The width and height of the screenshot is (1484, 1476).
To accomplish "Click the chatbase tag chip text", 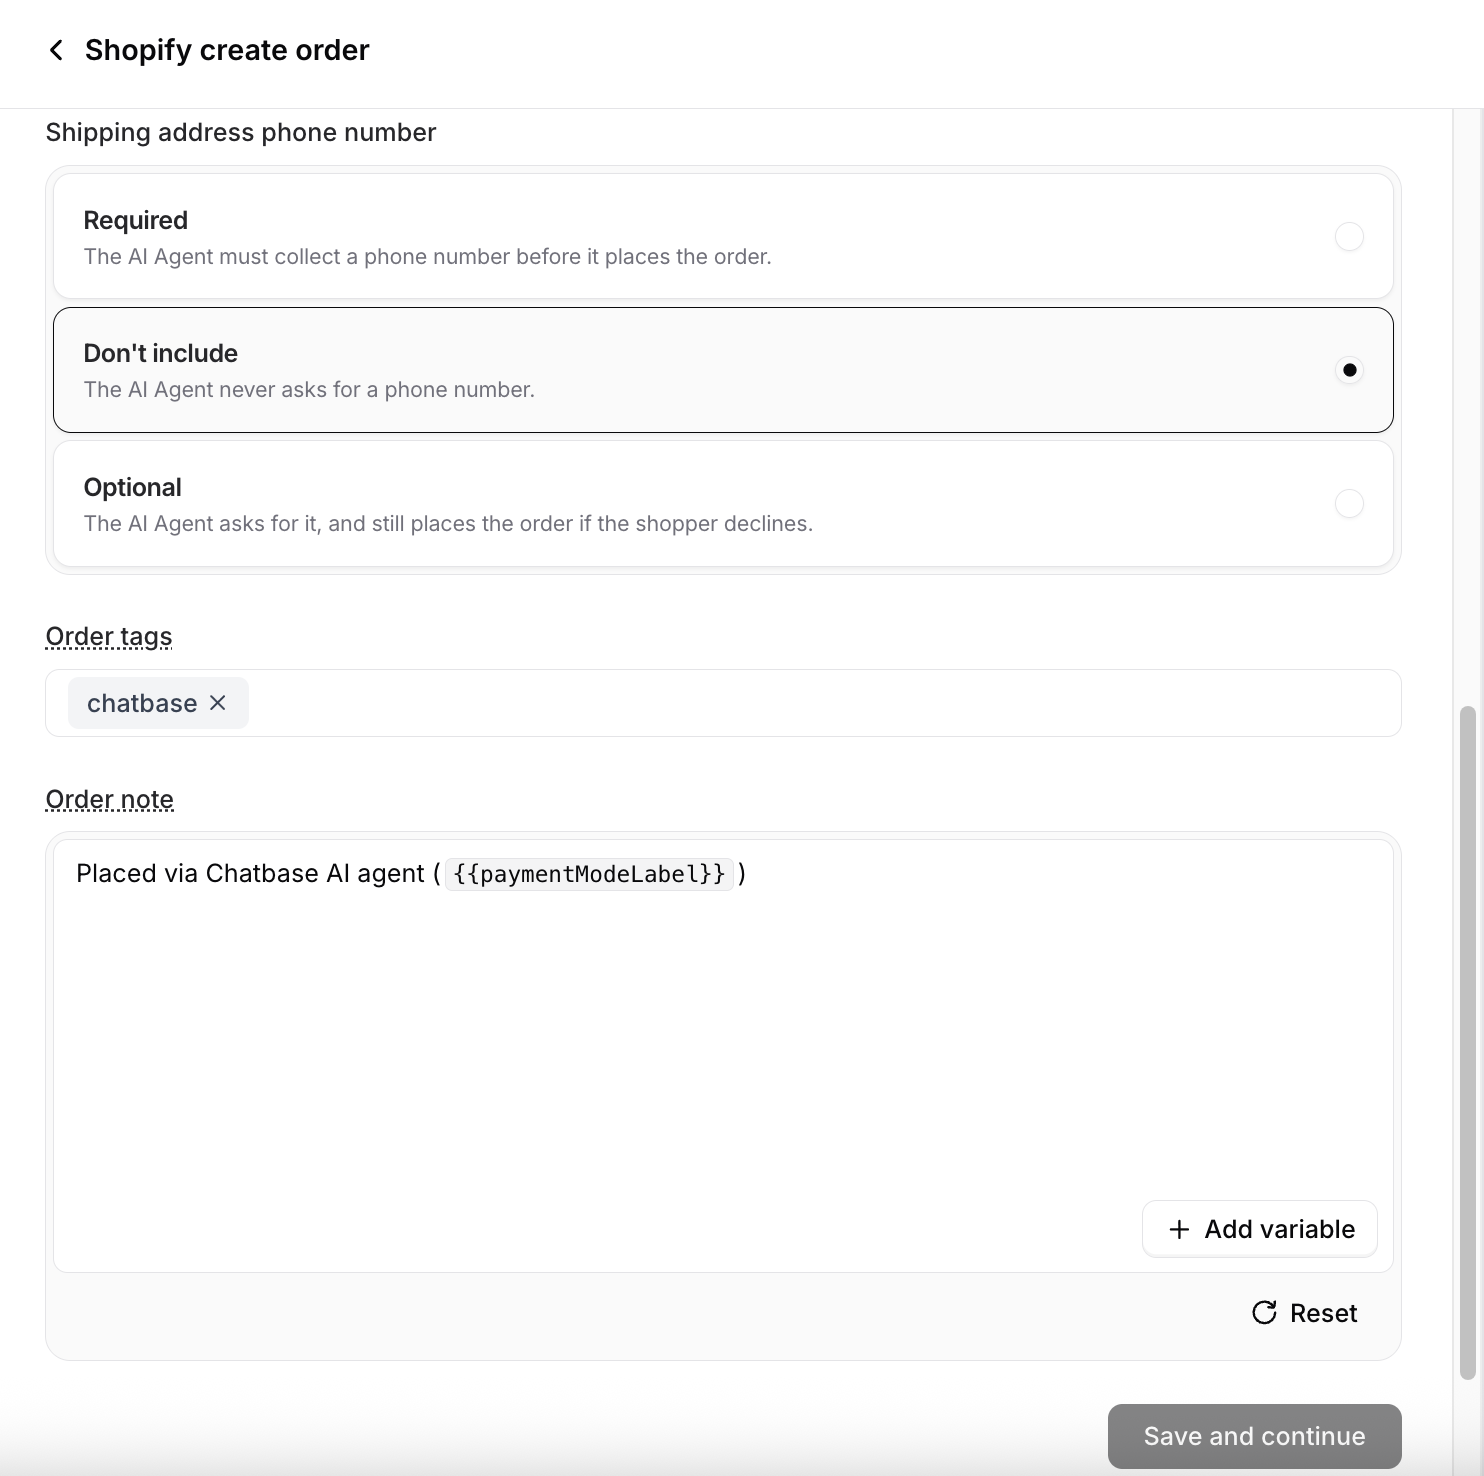I will point(142,703).
